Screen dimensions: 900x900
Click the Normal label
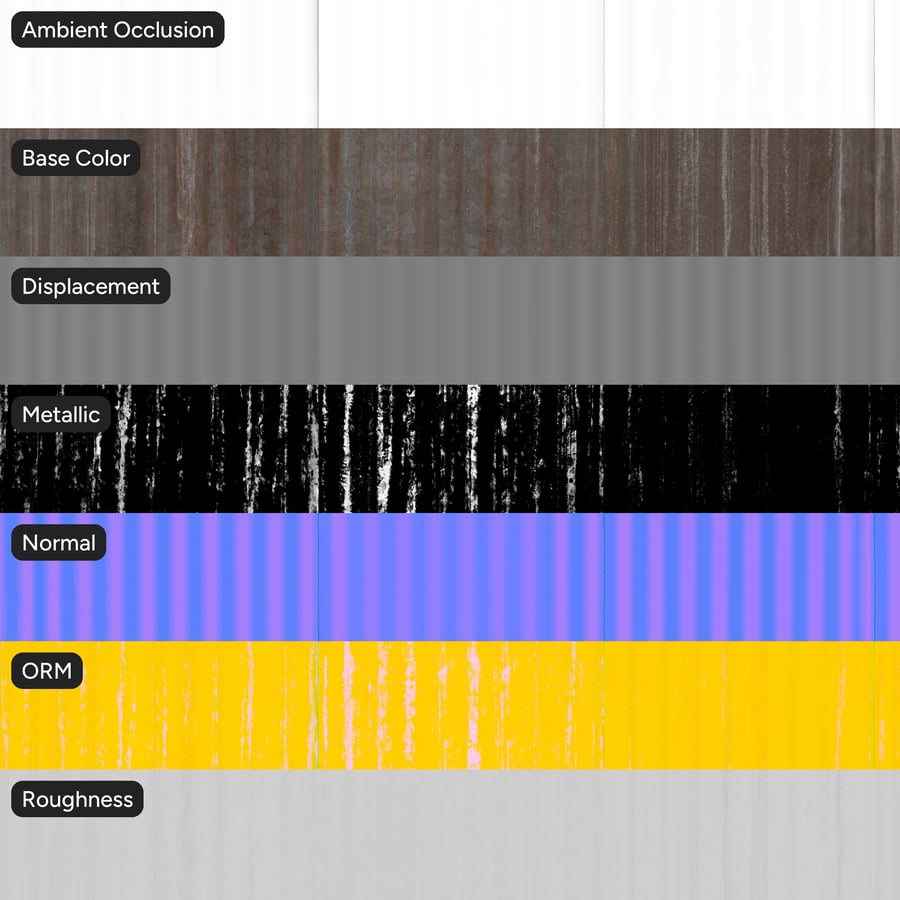pos(59,542)
